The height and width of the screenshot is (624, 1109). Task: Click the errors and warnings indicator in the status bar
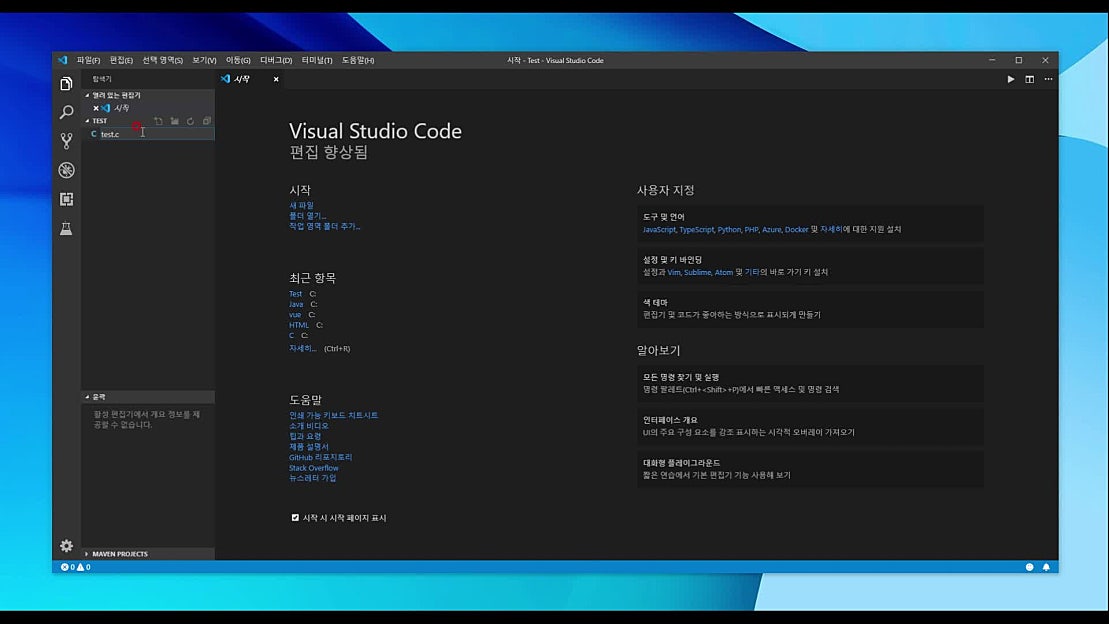click(74, 567)
